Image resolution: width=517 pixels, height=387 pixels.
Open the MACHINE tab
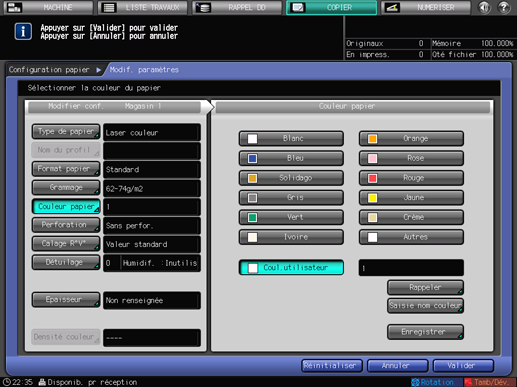pyautogui.click(x=49, y=7)
